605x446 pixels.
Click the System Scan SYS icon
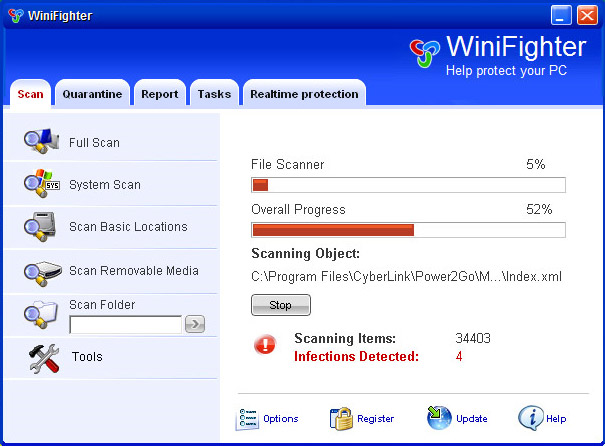coord(42,184)
